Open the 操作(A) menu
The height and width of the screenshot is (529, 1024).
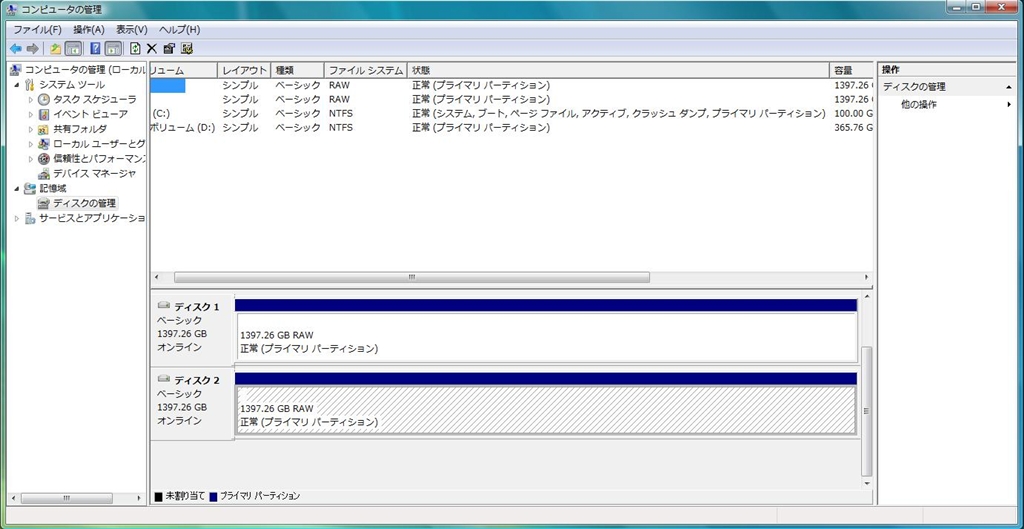coord(89,29)
